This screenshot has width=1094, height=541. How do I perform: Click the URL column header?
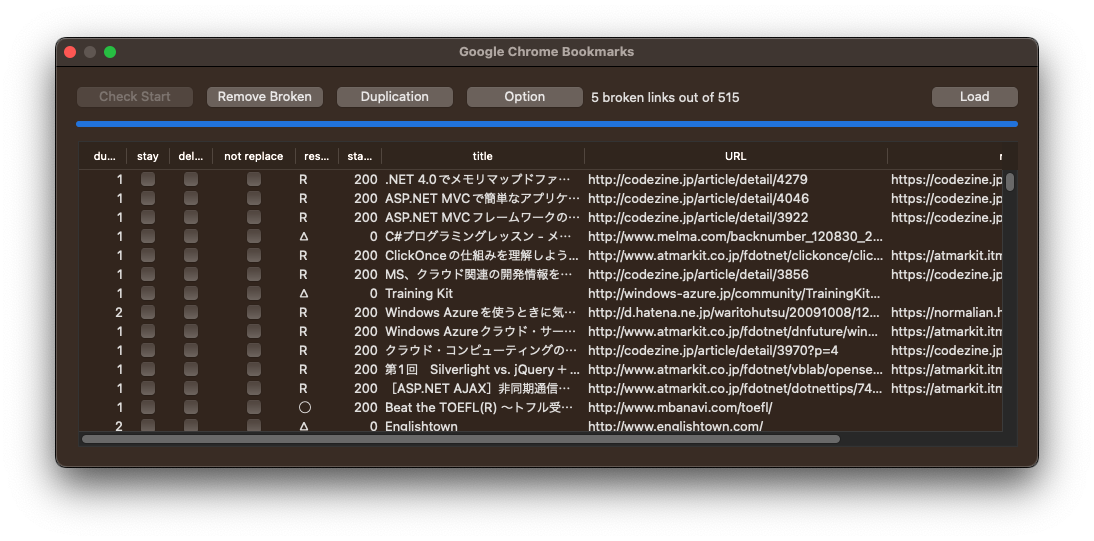tap(735, 156)
